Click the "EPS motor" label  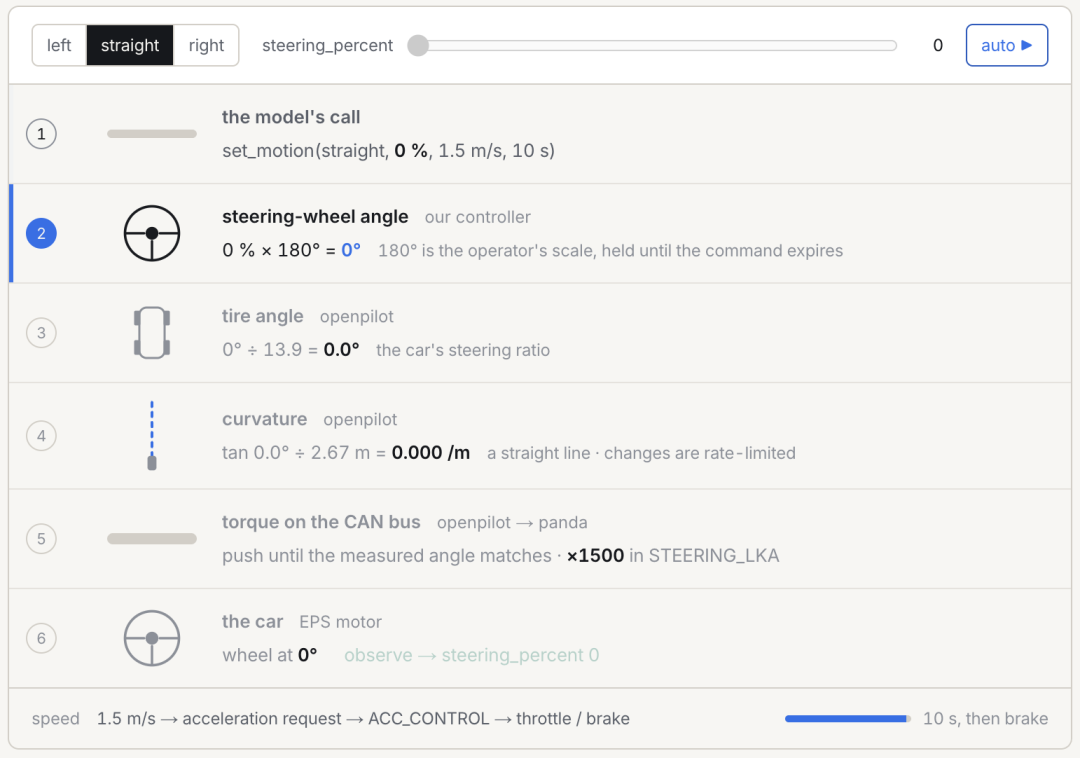[340, 622]
